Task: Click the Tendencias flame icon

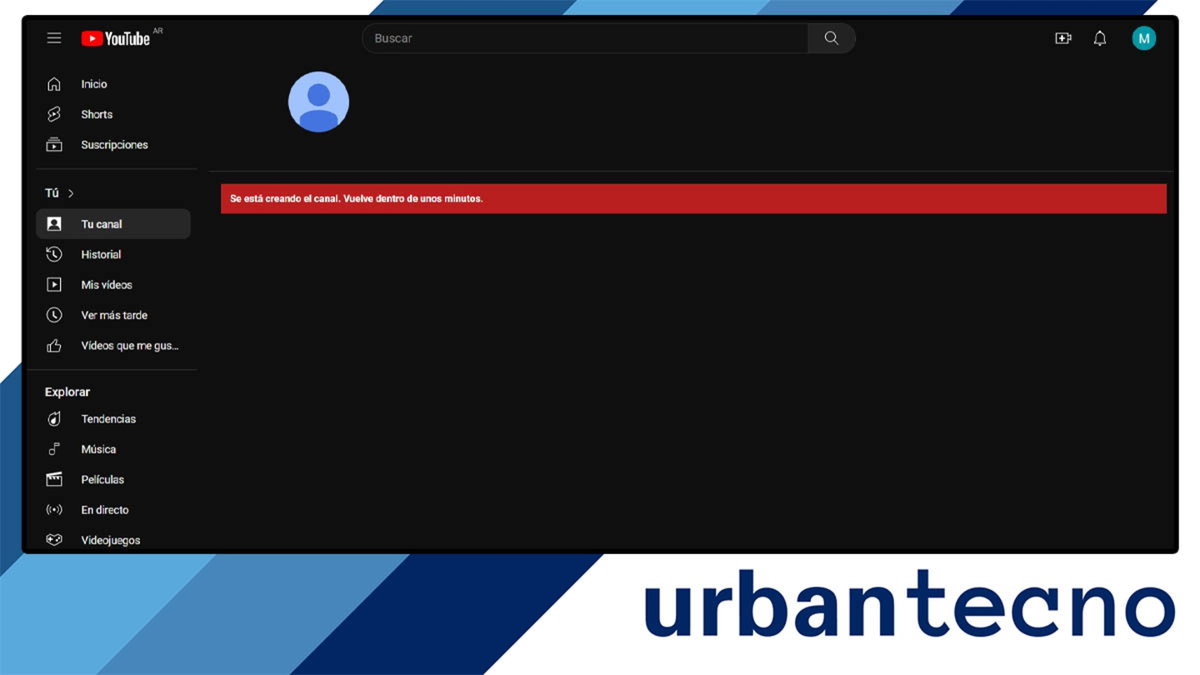Action: coord(54,419)
